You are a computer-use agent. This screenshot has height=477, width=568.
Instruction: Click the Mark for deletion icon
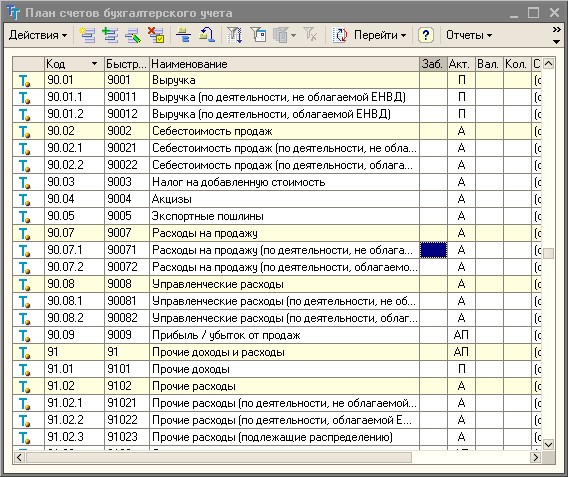(156, 35)
